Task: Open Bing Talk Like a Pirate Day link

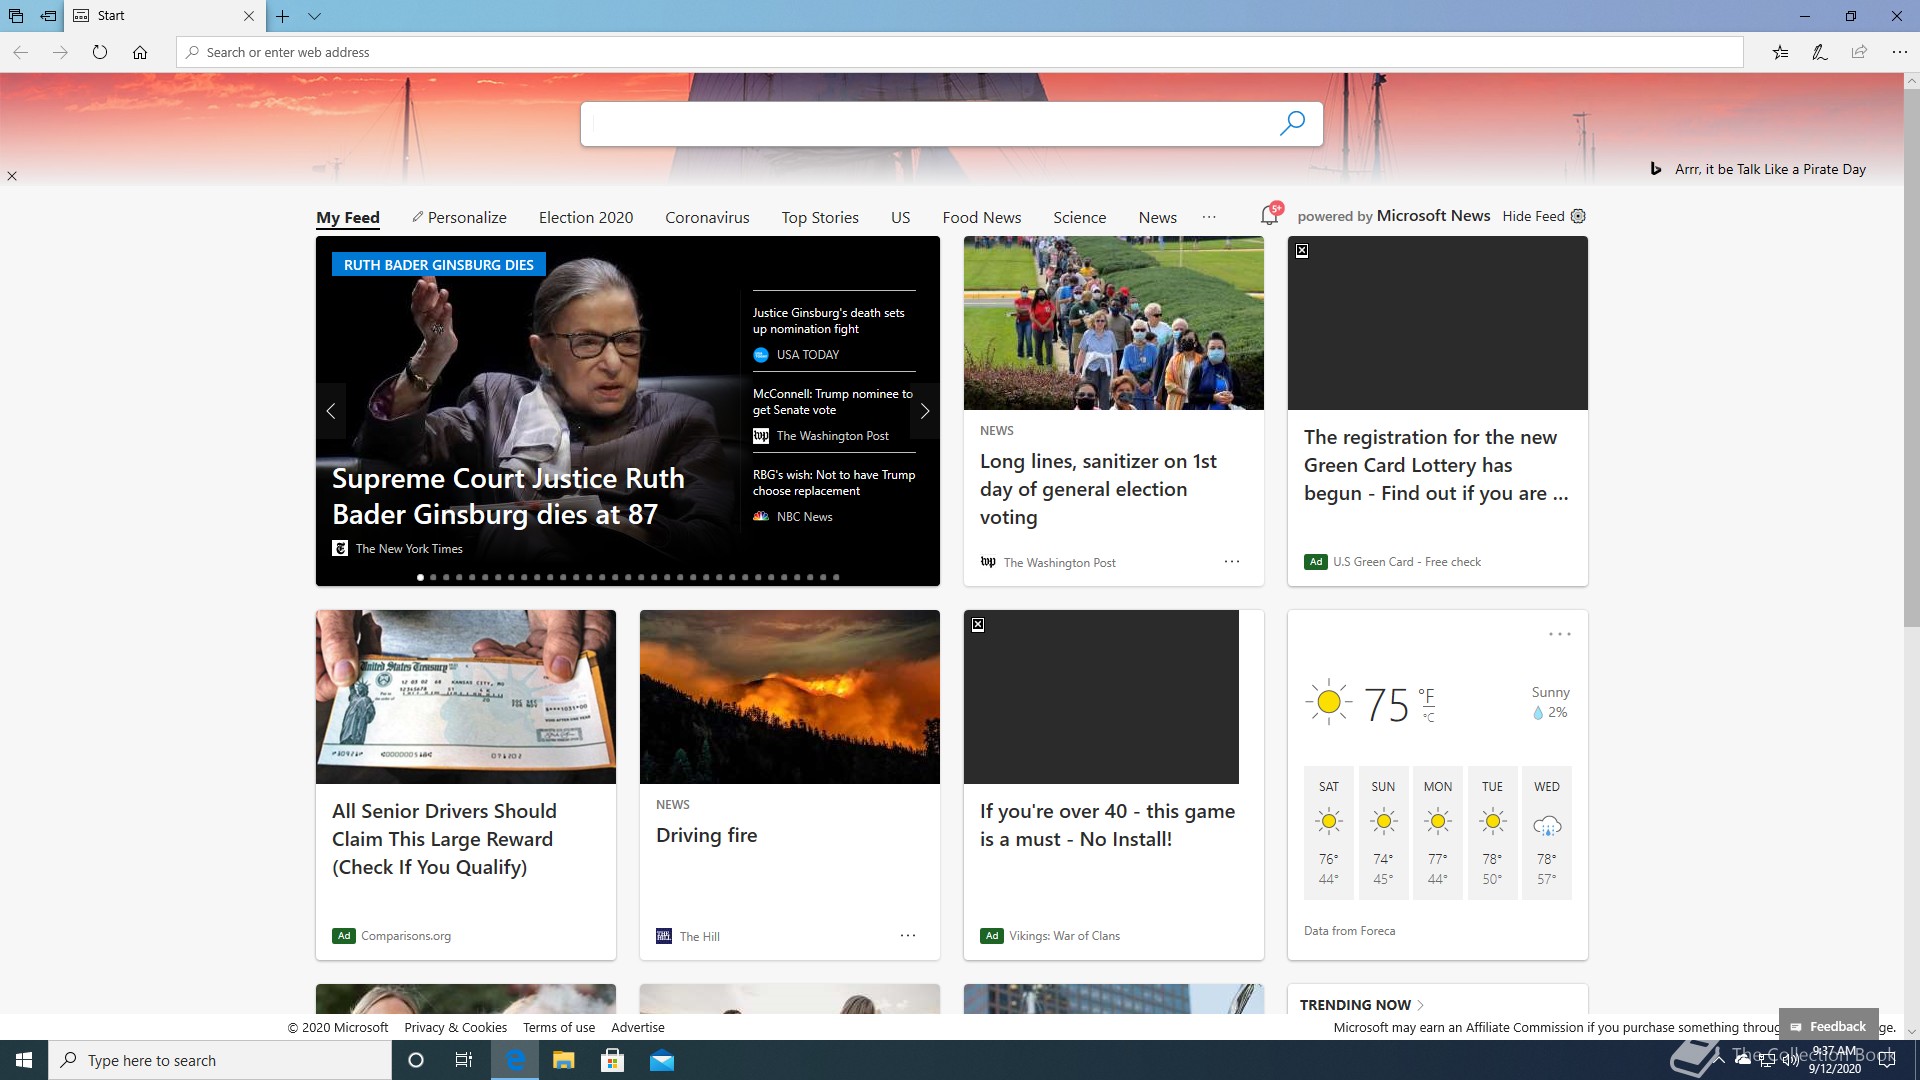Action: tap(1770, 169)
